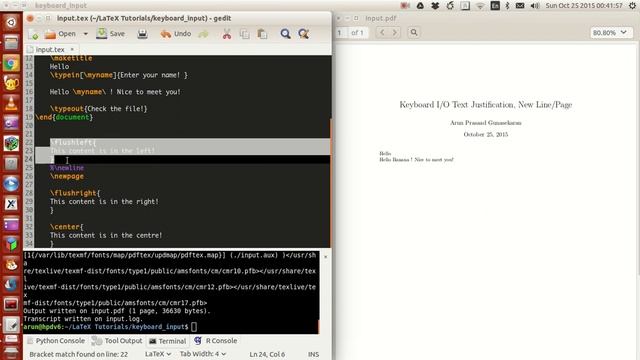
Task: Click the Redo arrow icon
Action: (203, 34)
